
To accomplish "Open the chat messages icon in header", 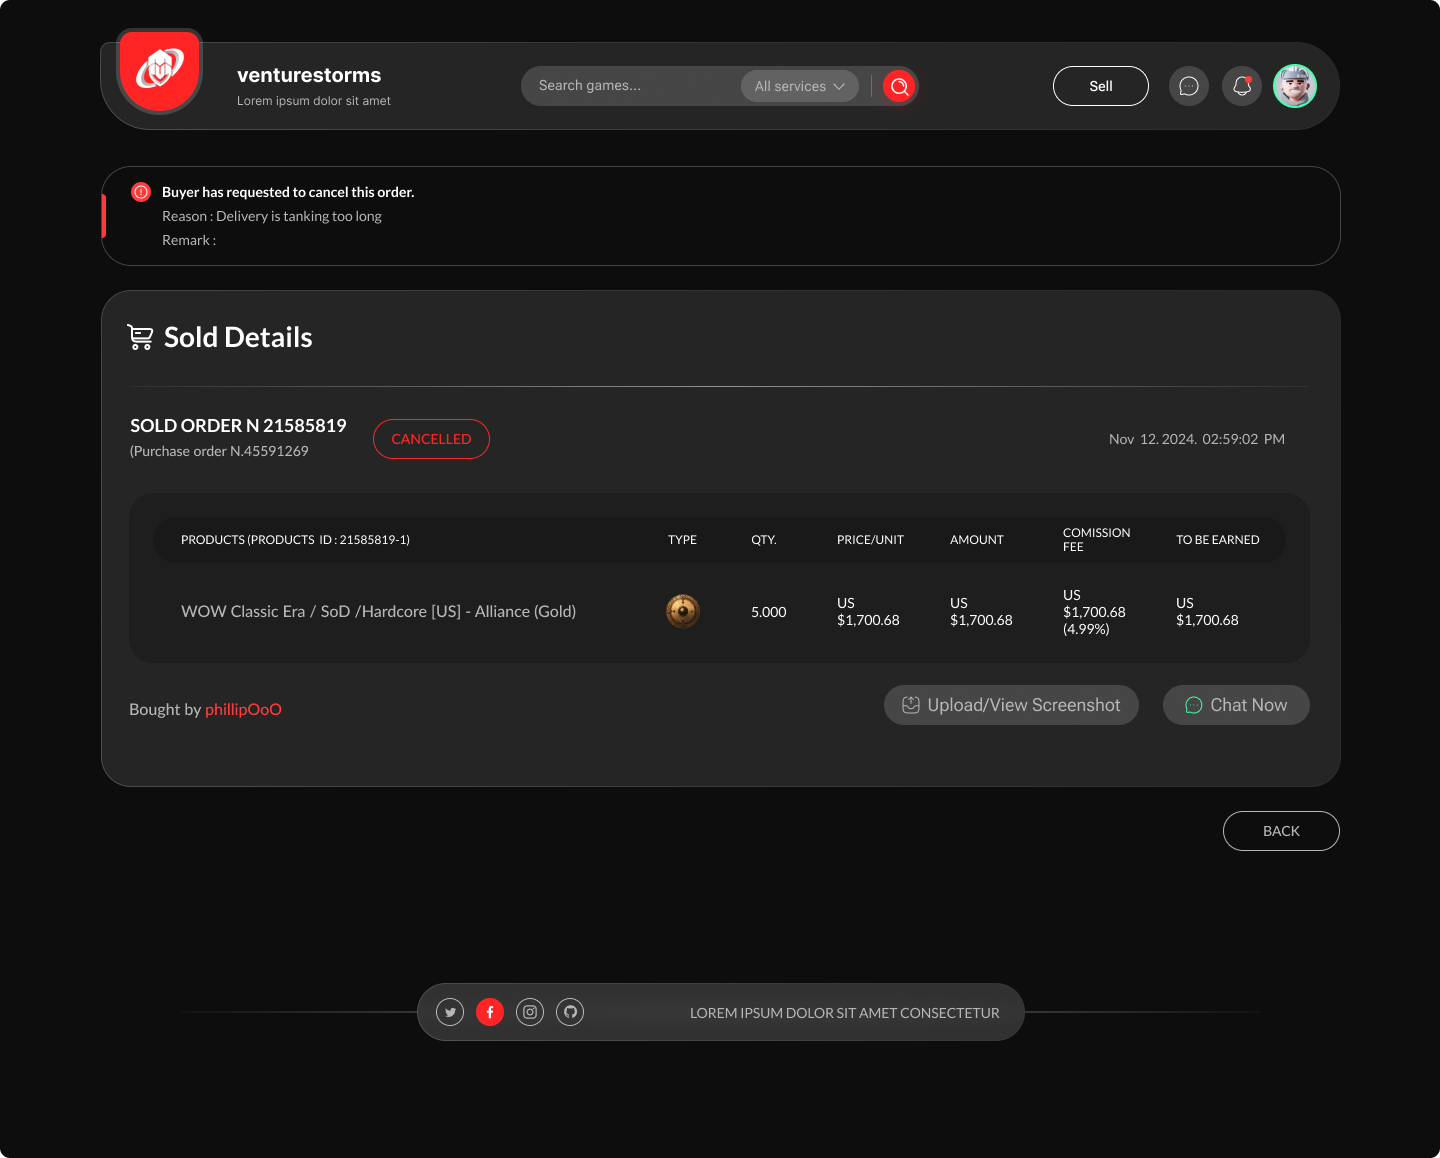I will coord(1189,86).
